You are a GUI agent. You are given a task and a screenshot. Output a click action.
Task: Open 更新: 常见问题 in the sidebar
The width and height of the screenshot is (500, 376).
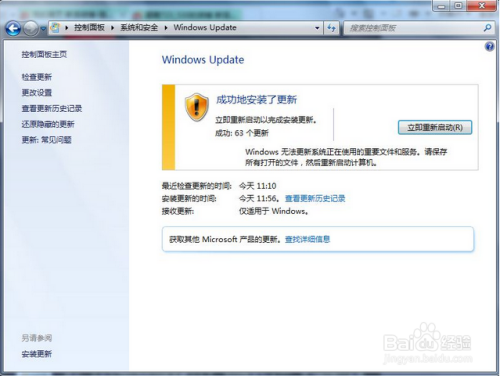47,140
